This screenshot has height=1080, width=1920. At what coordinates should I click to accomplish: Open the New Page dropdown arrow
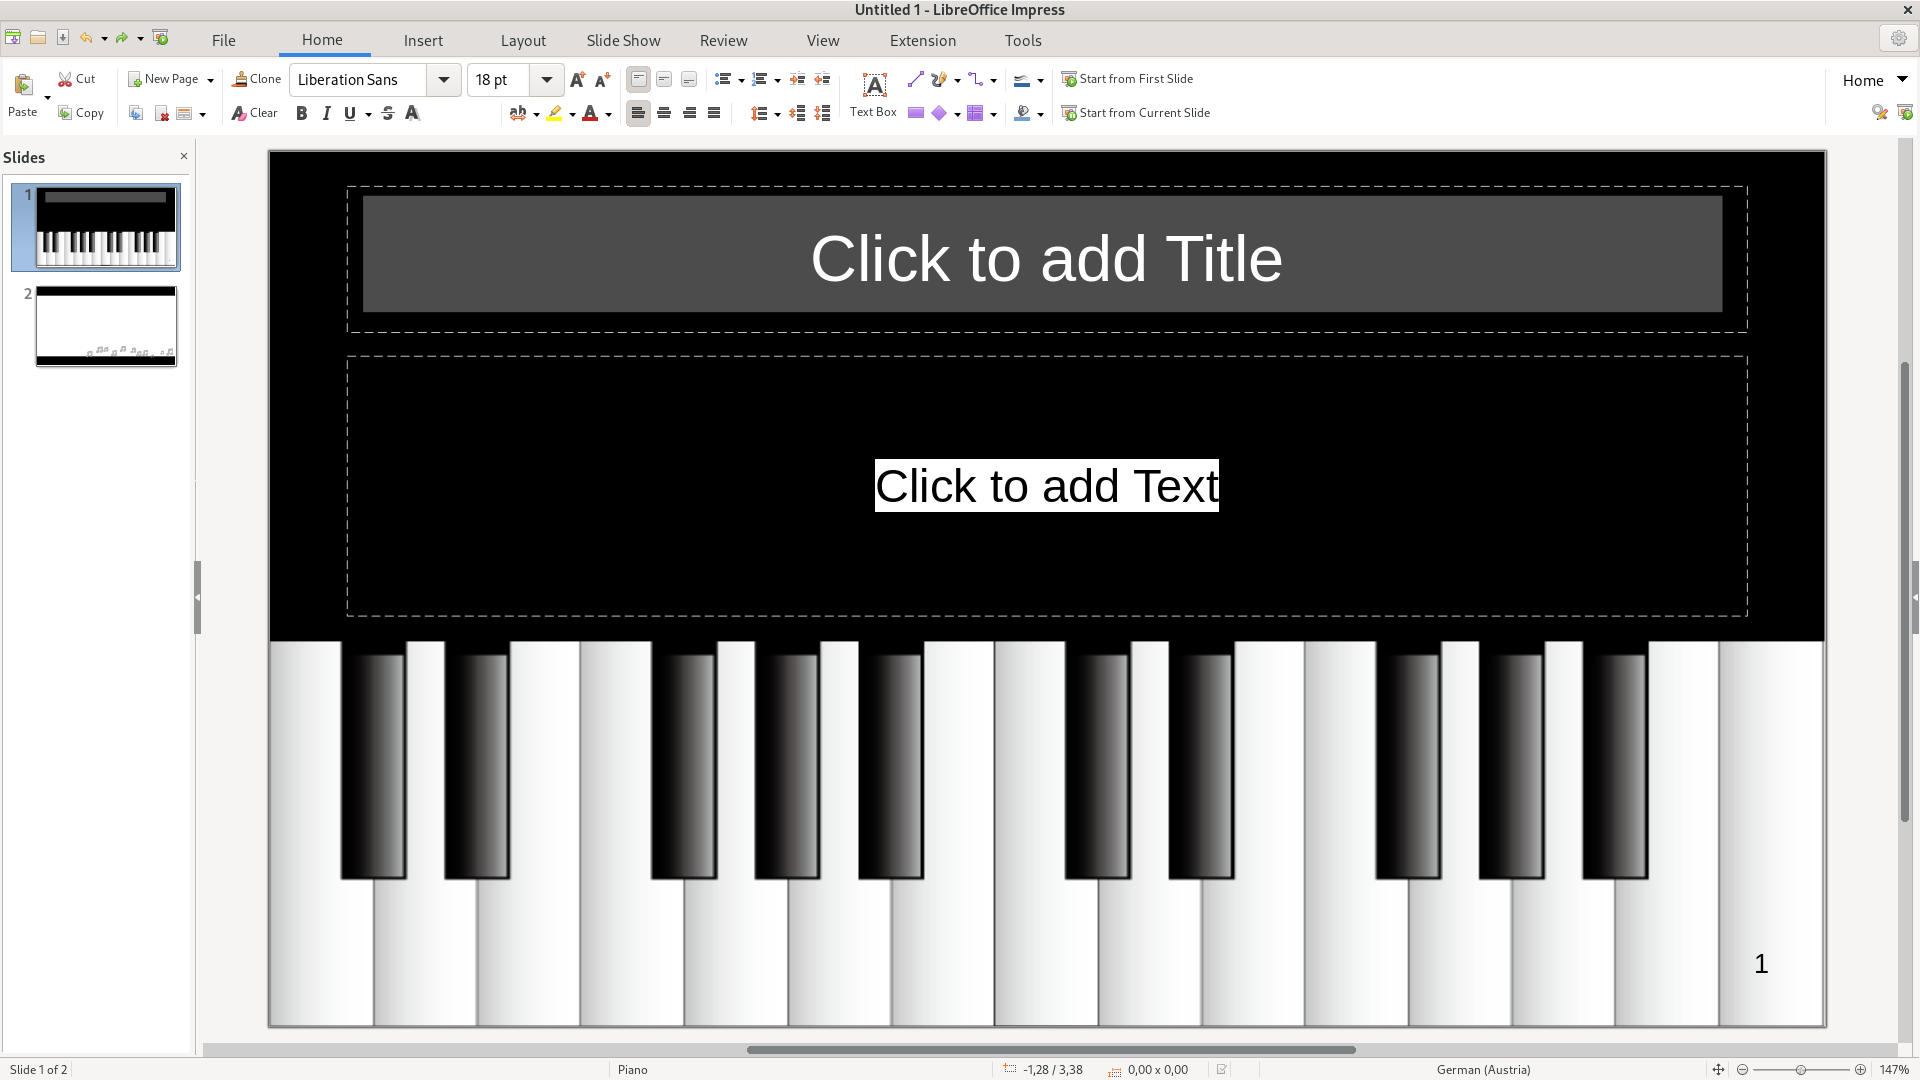[x=210, y=80]
